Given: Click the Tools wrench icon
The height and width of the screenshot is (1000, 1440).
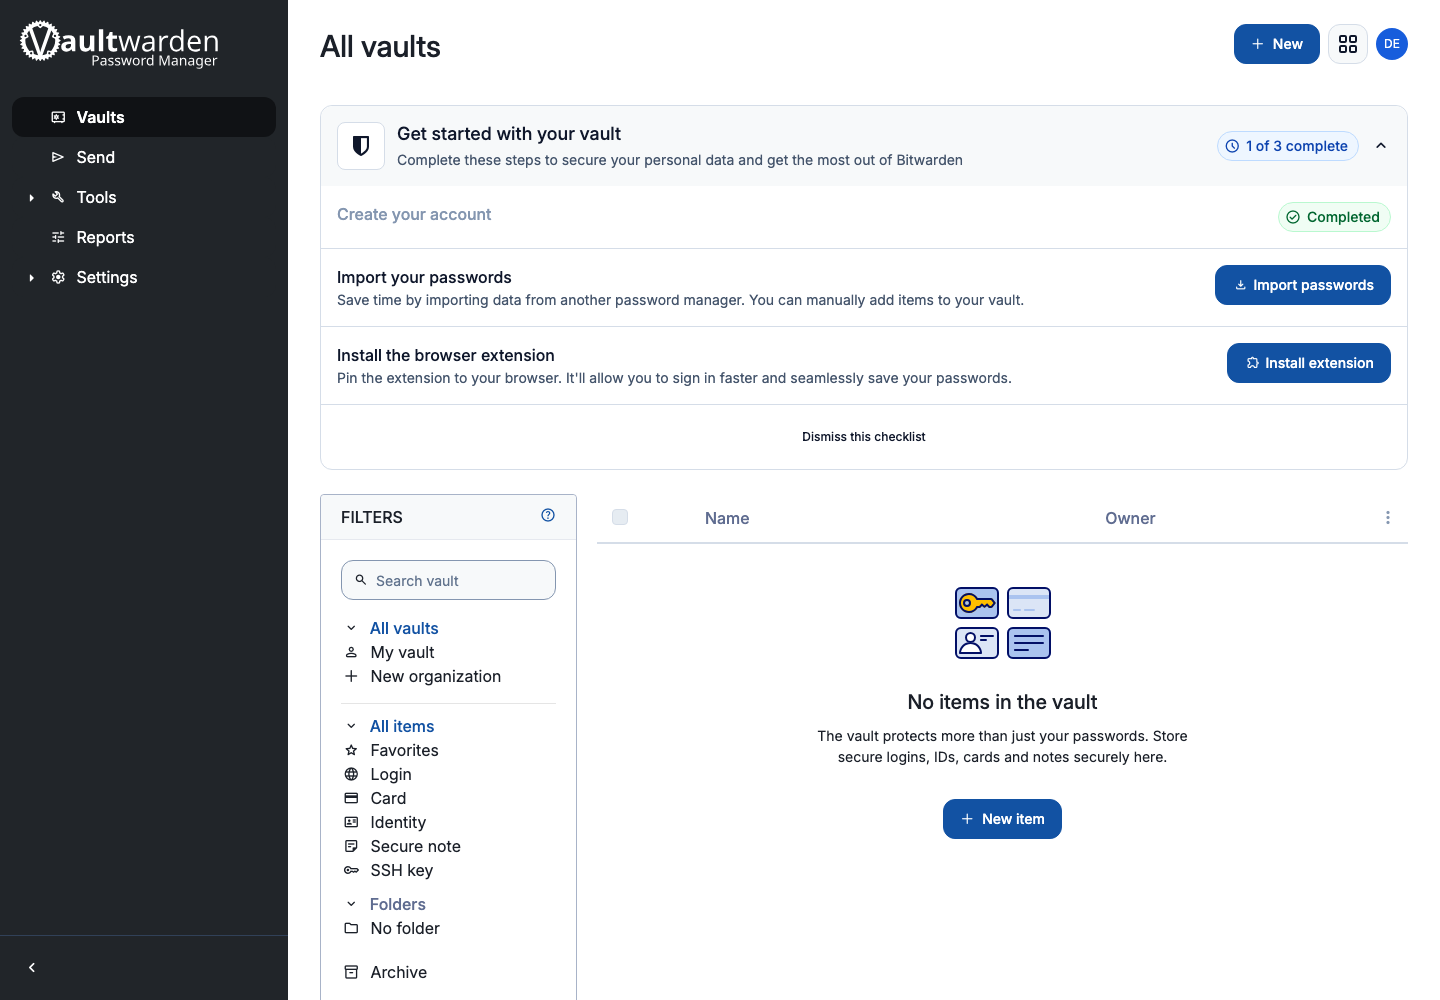Looking at the screenshot, I should [x=58, y=197].
